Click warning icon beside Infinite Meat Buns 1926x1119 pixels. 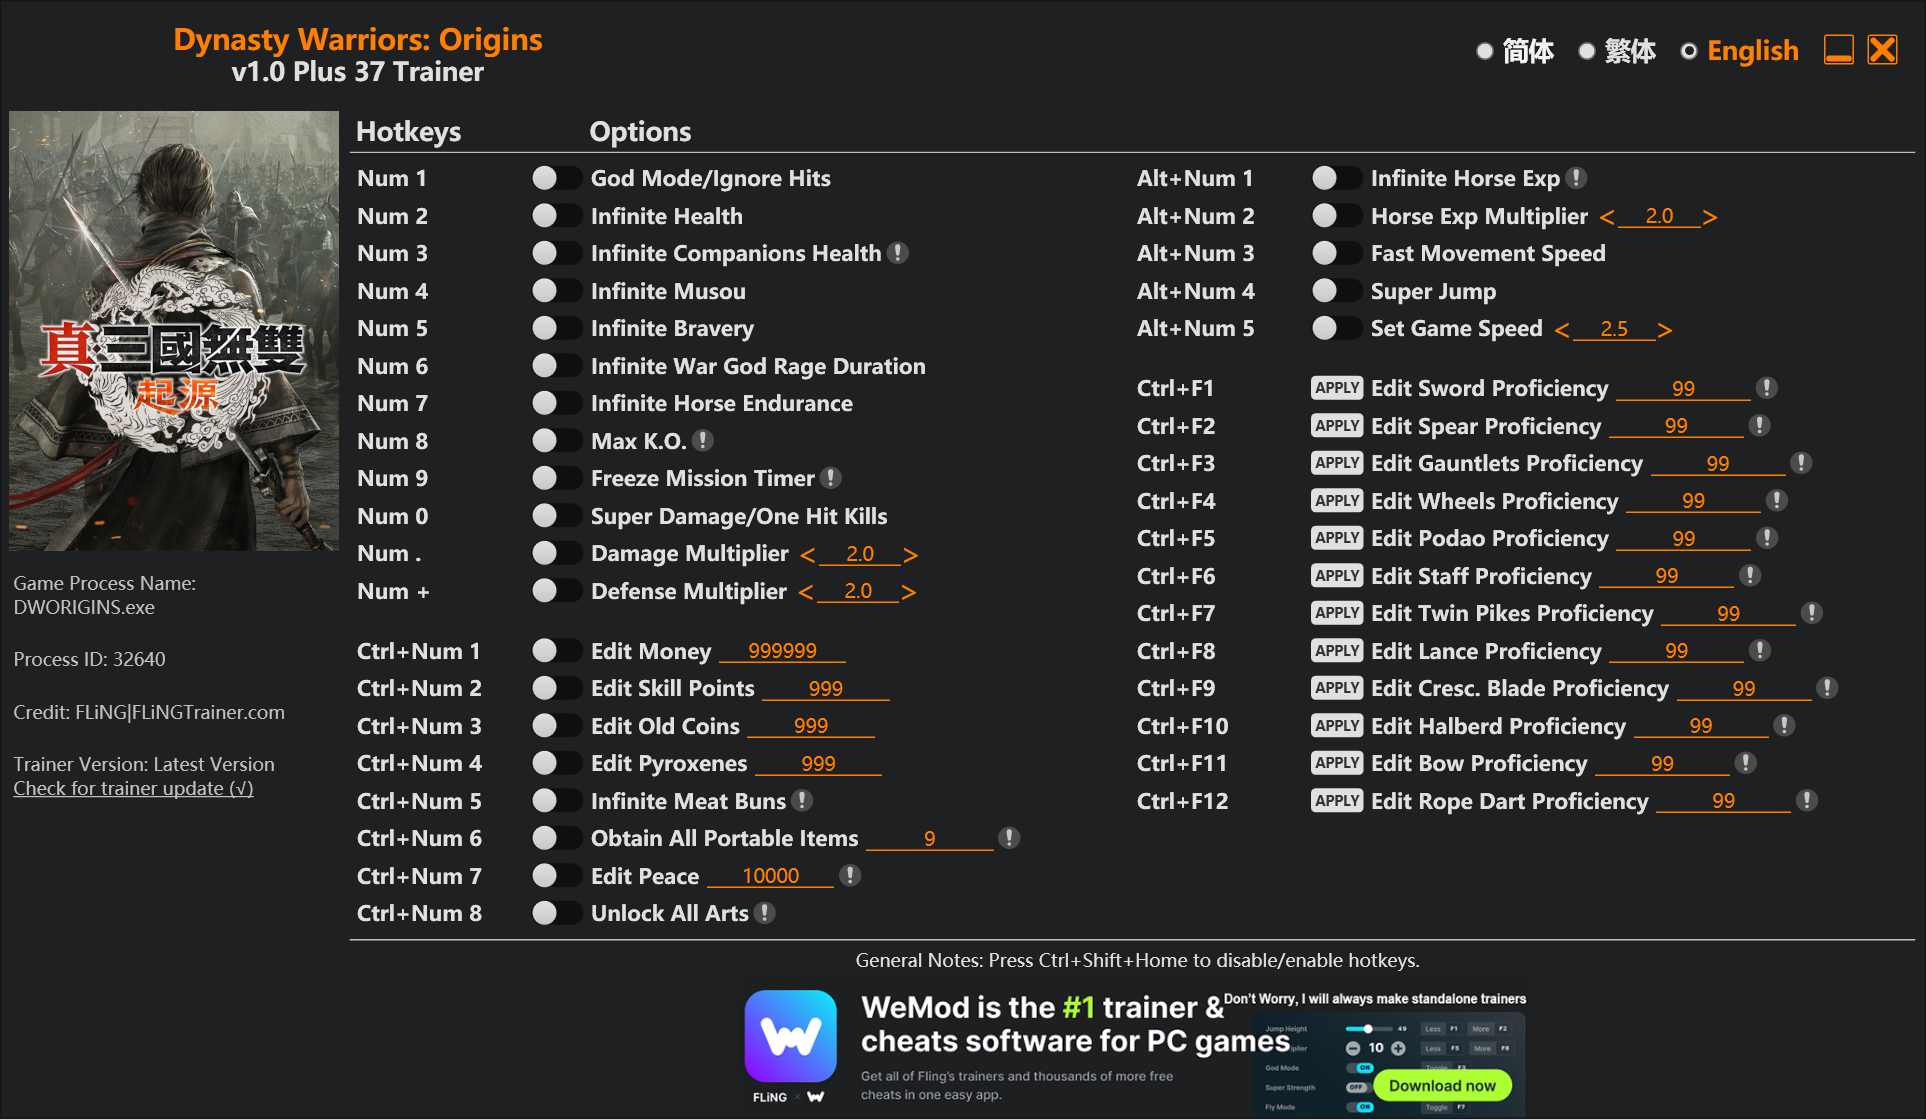point(801,800)
